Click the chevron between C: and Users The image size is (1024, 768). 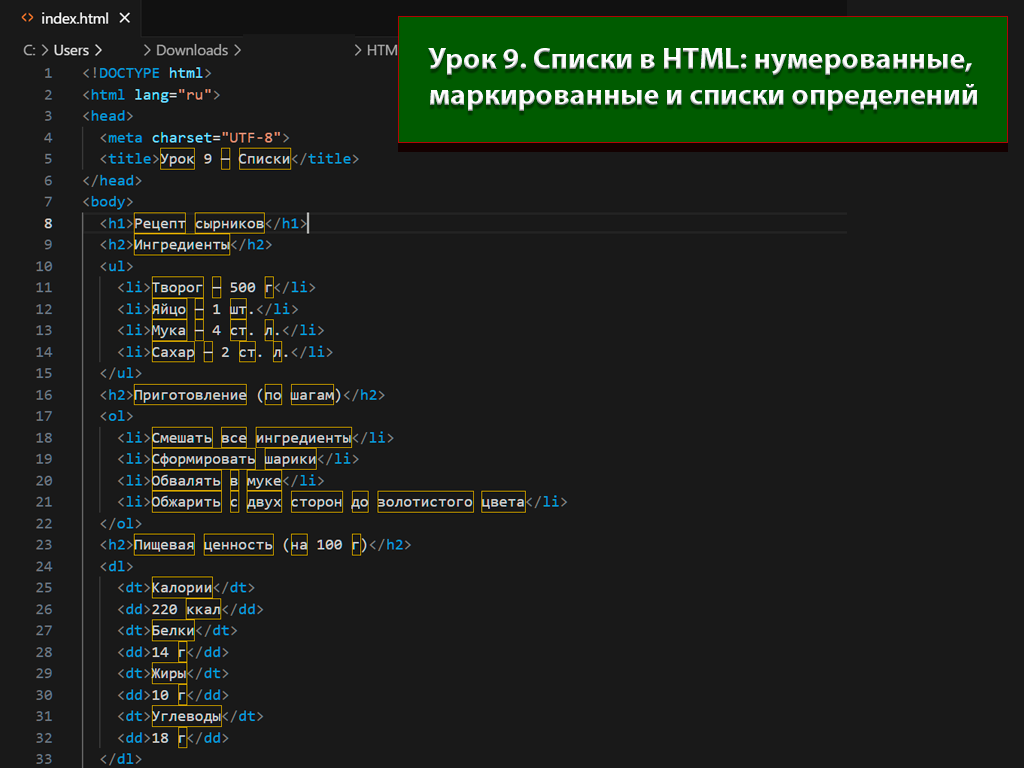tap(44, 50)
